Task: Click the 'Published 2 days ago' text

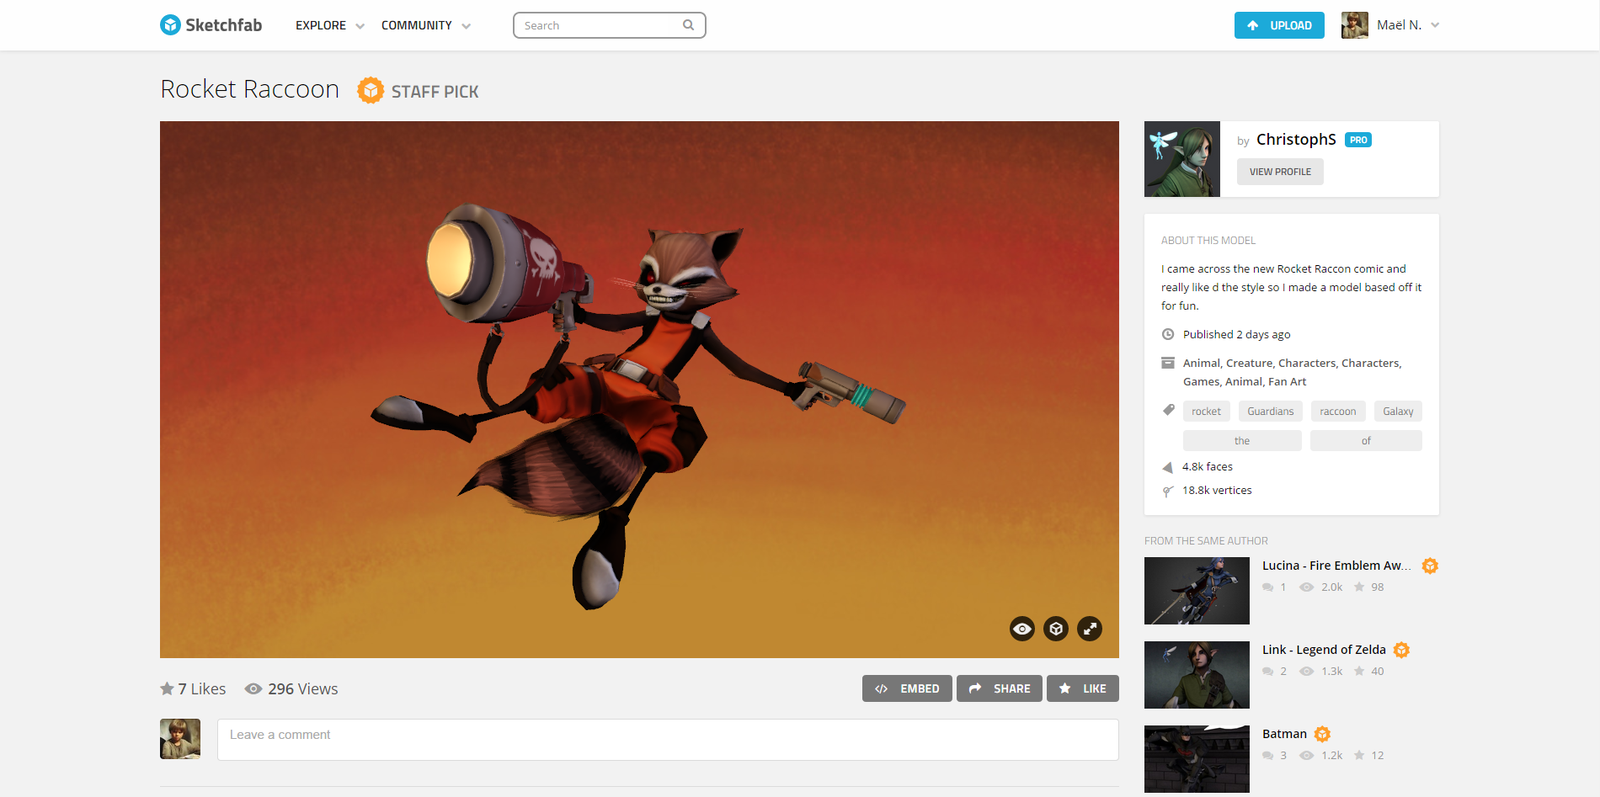Action: tap(1236, 335)
